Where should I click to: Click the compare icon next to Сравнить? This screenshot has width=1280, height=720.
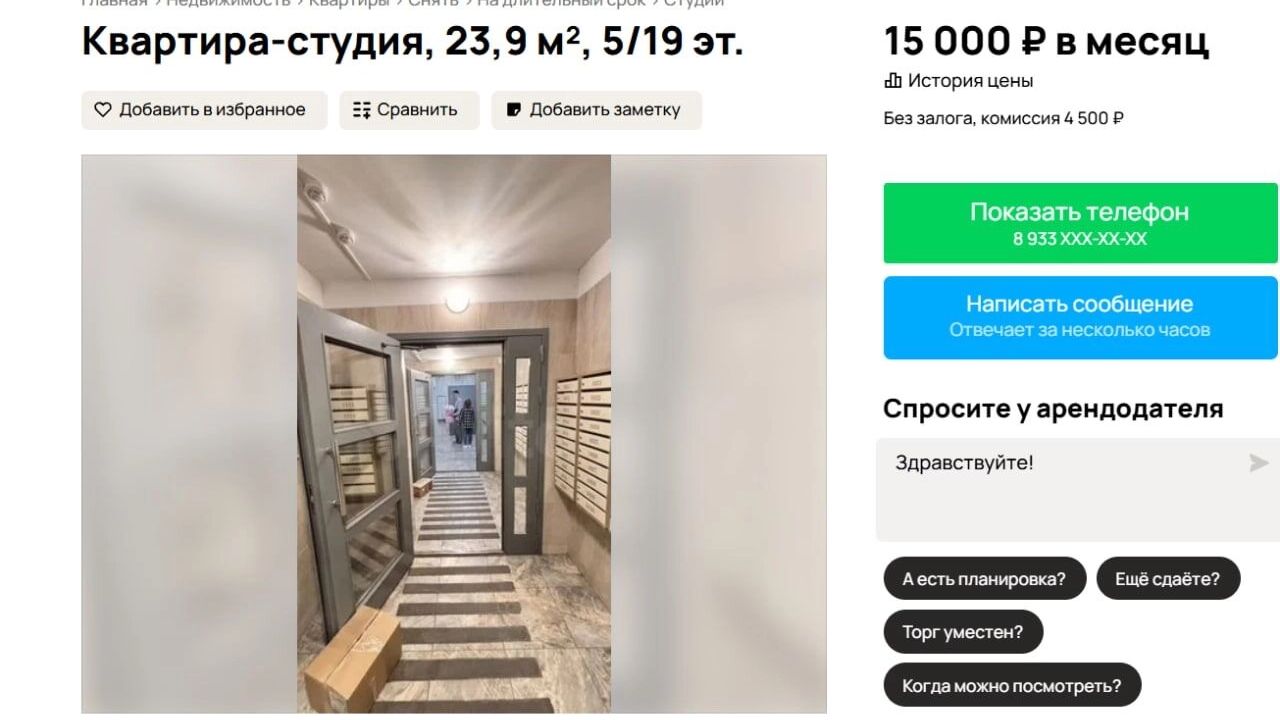[x=362, y=110]
